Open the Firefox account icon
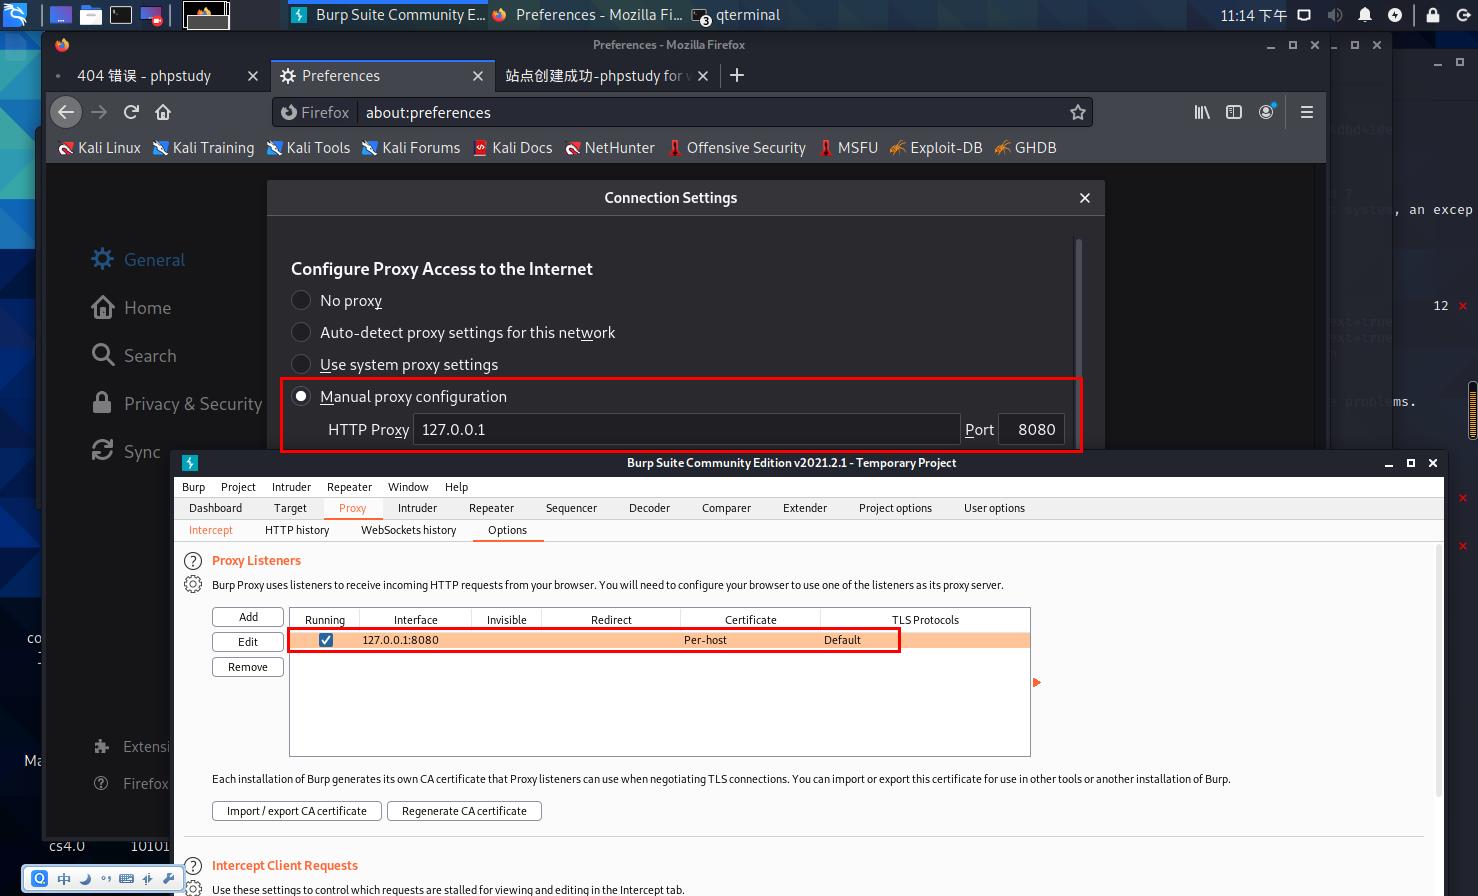 pyautogui.click(x=1266, y=112)
